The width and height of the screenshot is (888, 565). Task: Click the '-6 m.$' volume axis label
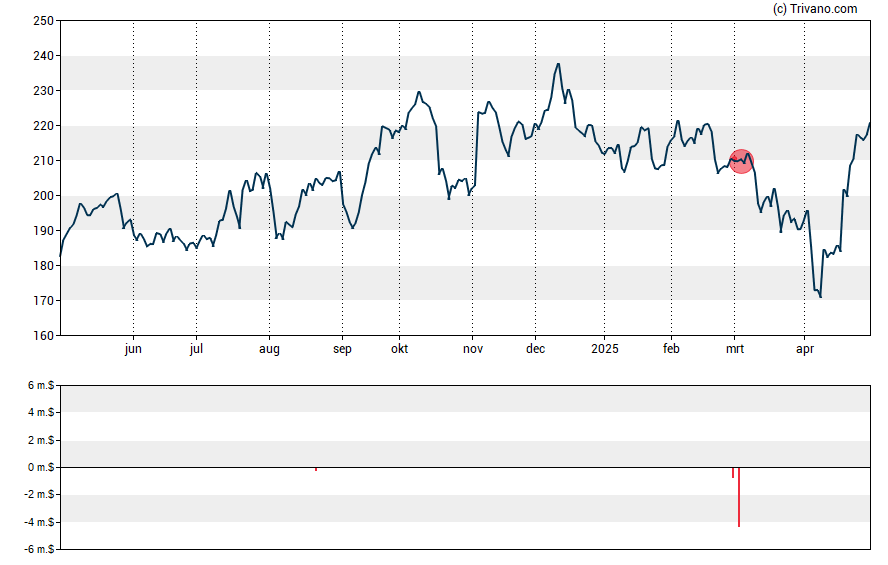tap(39, 550)
